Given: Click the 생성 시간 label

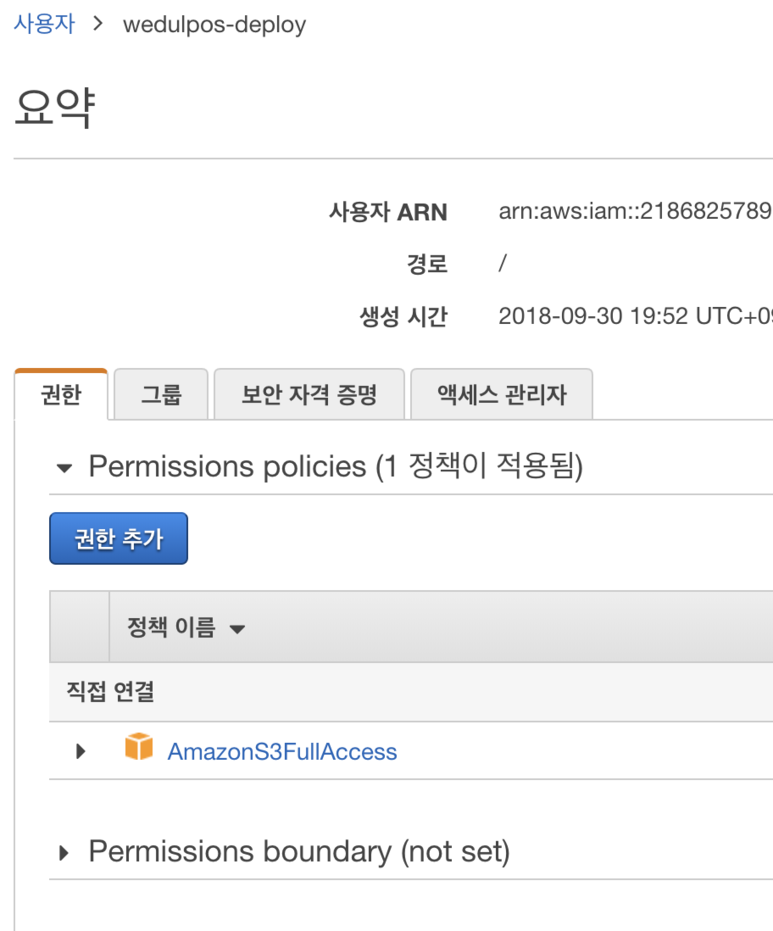Looking at the screenshot, I should click(403, 316).
